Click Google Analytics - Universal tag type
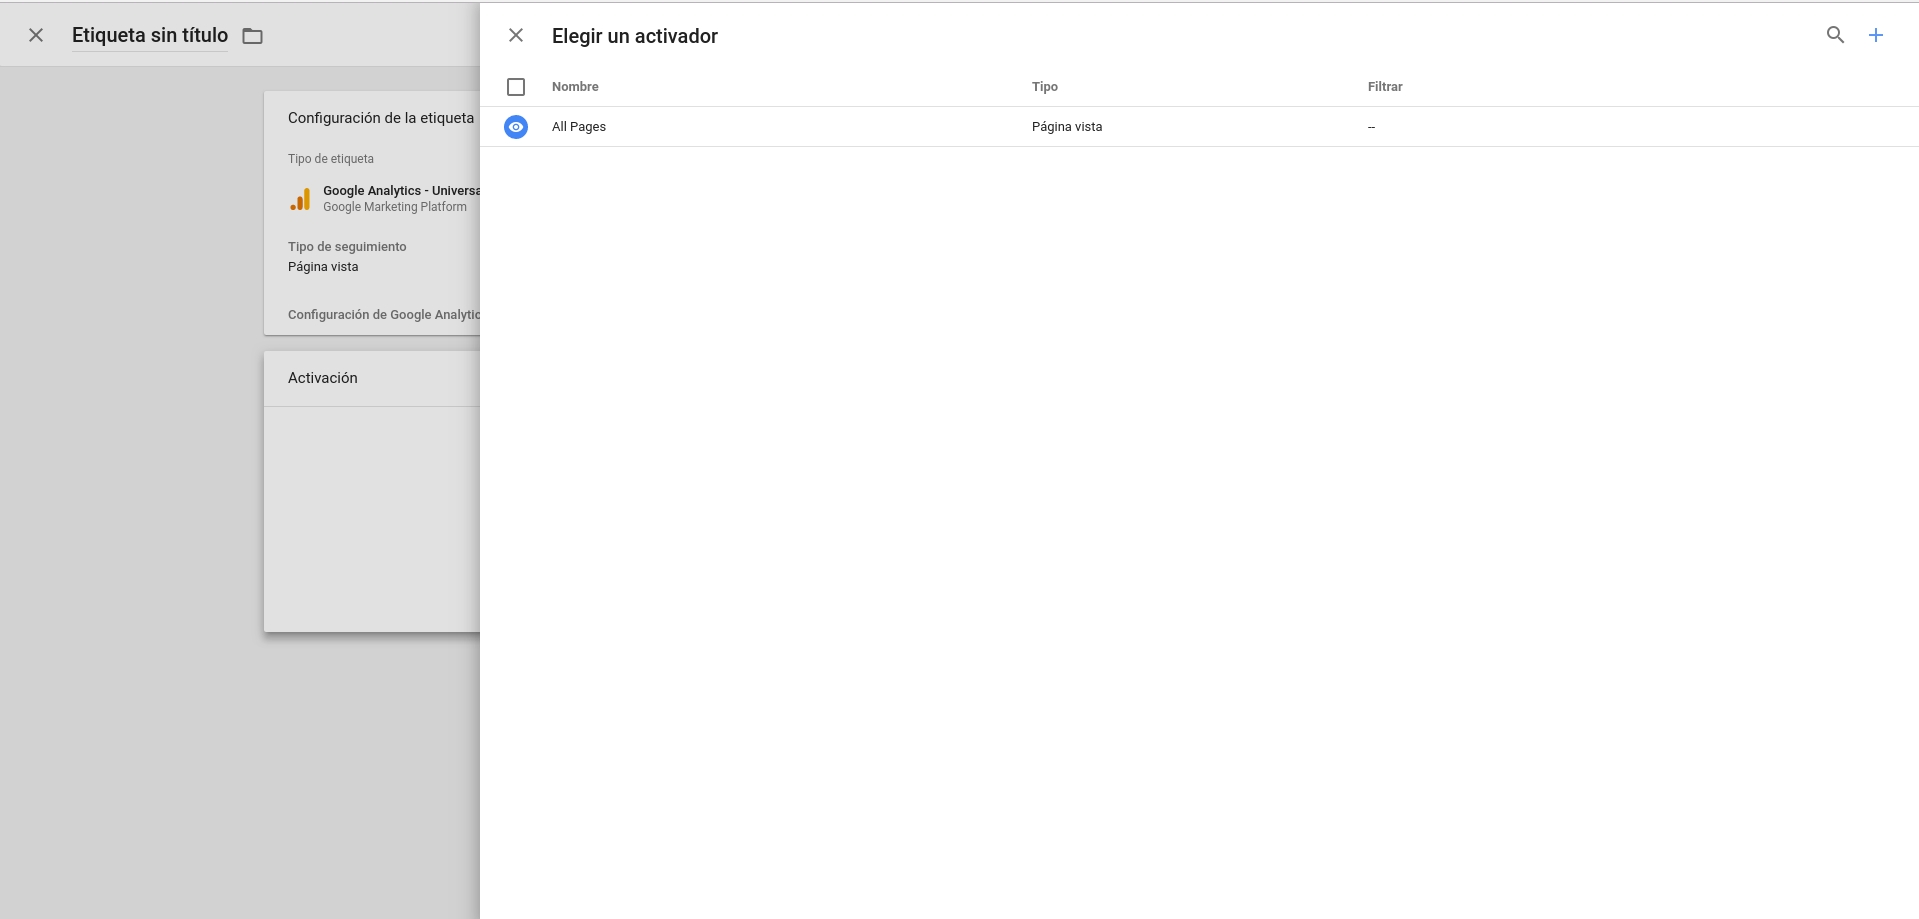The height and width of the screenshot is (919, 1919). [401, 191]
